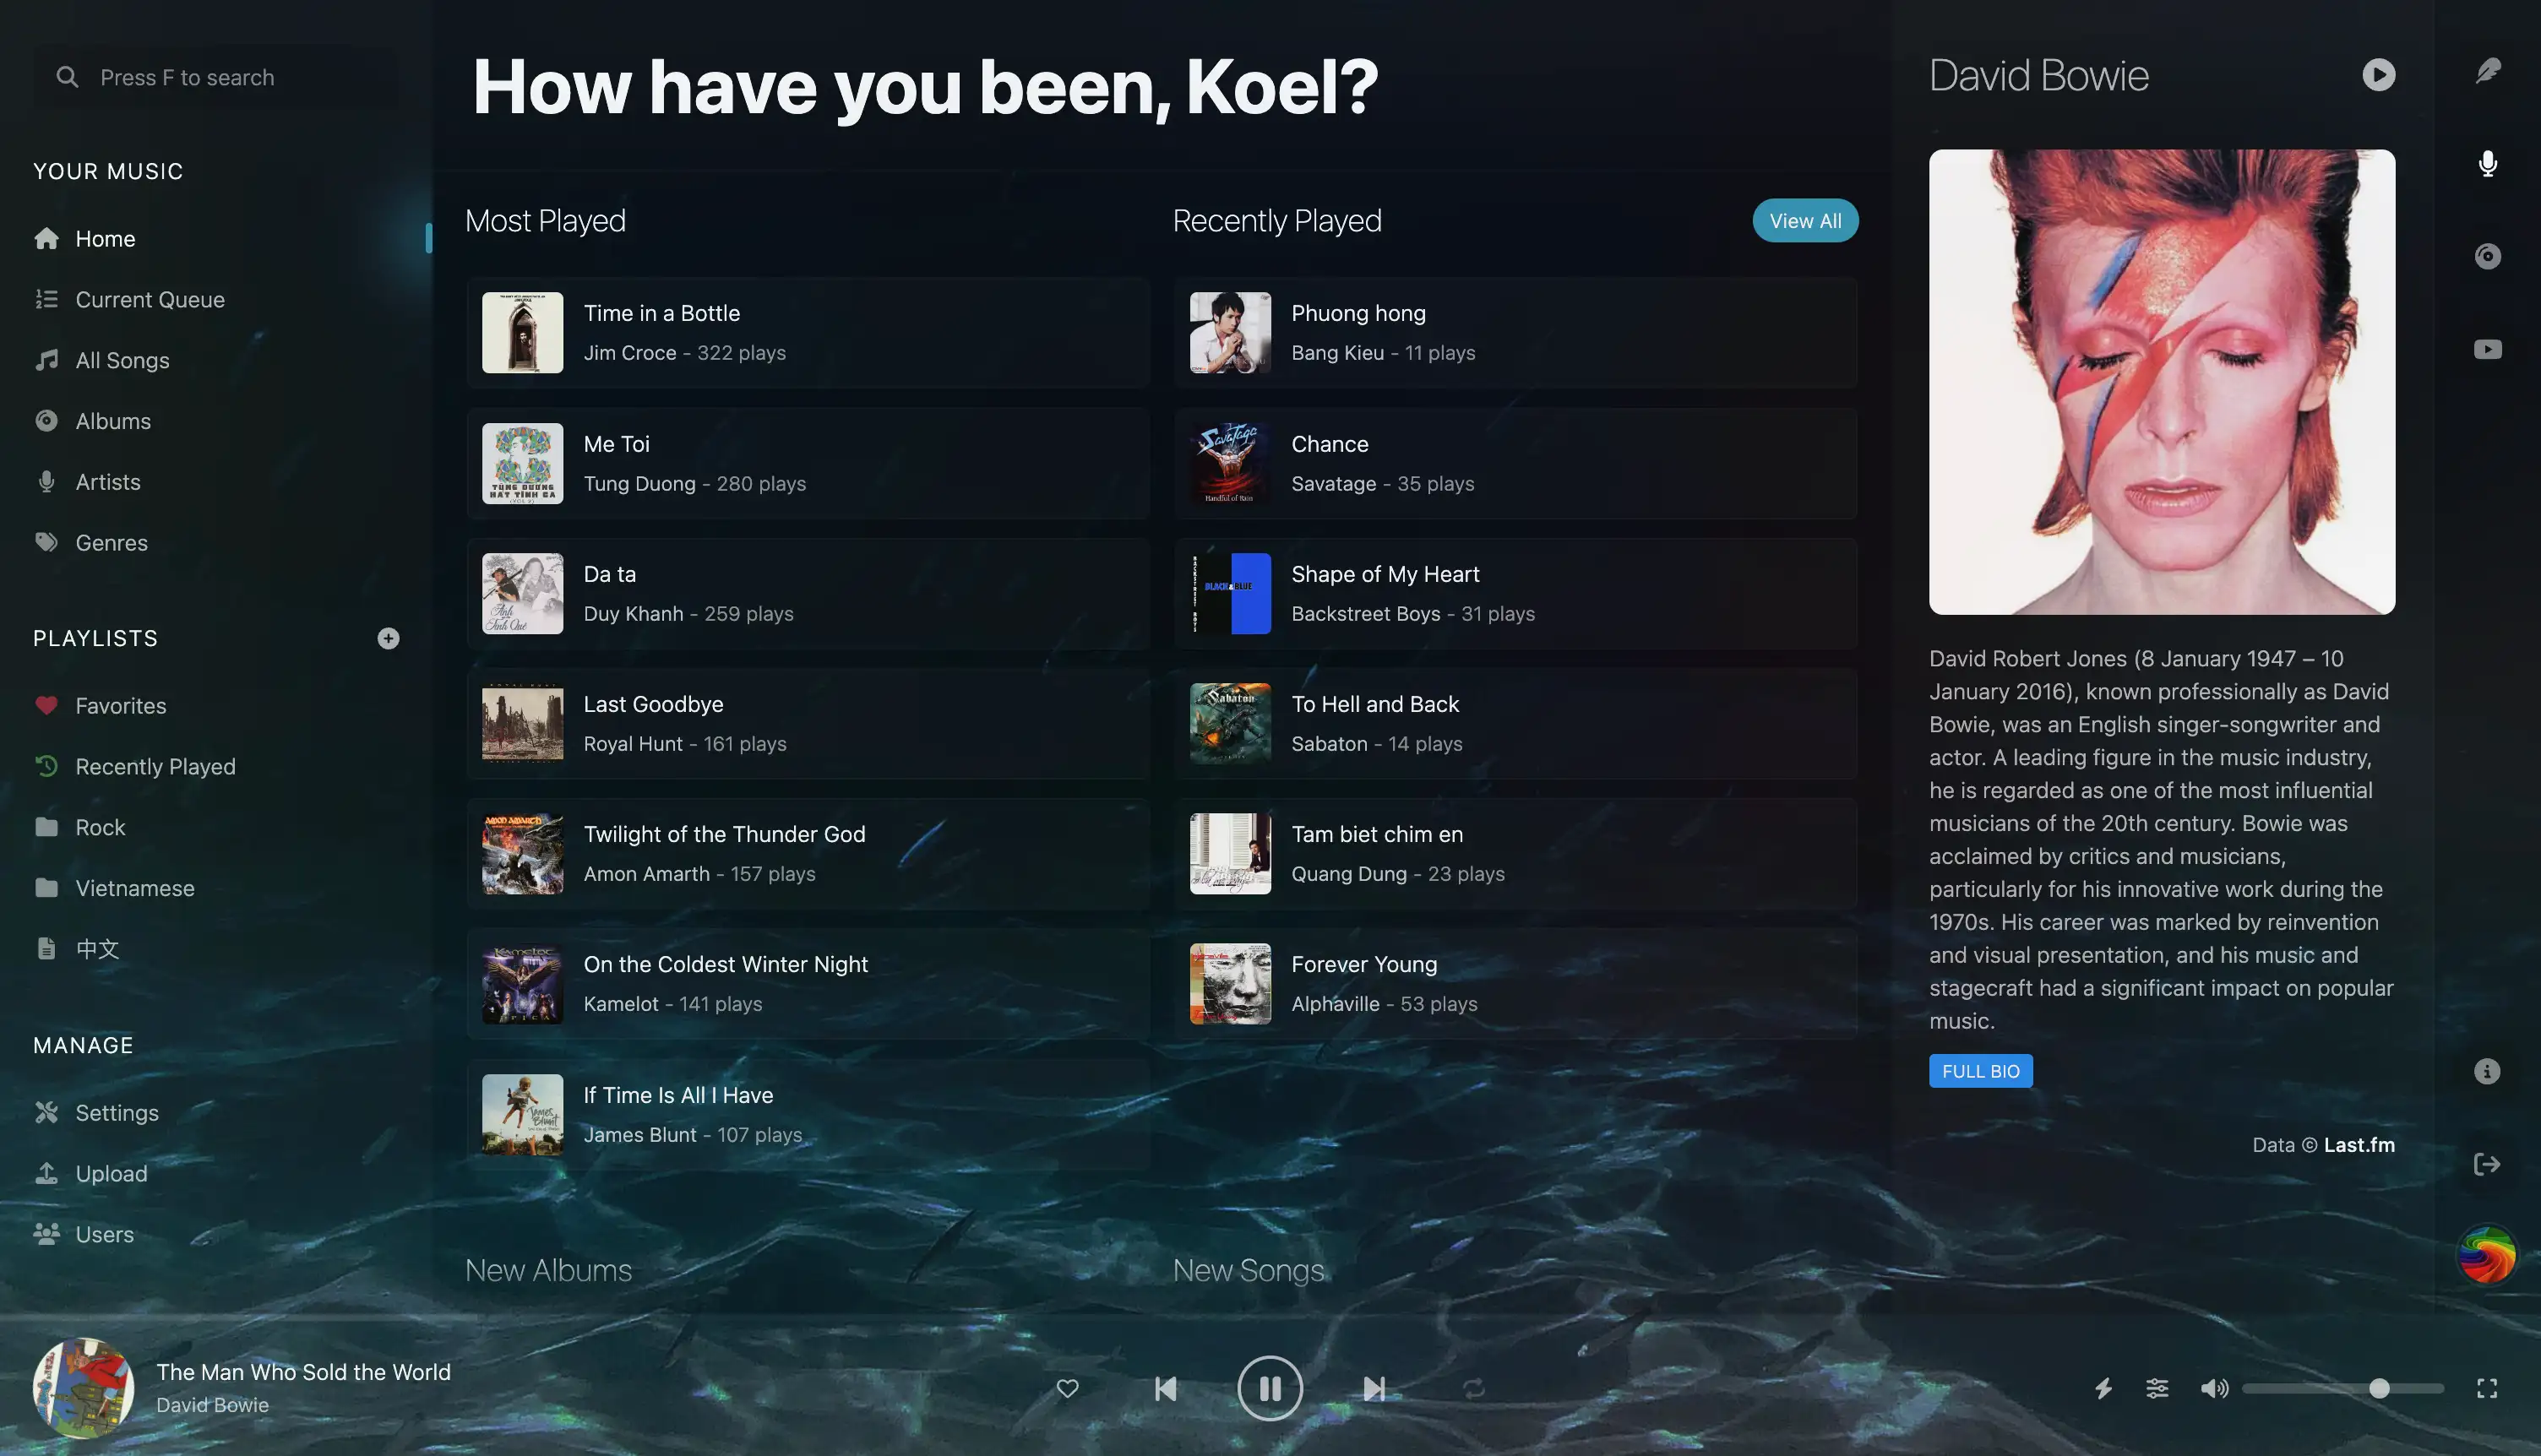Click the lightning bolt visualizer icon

[x=2103, y=1388]
